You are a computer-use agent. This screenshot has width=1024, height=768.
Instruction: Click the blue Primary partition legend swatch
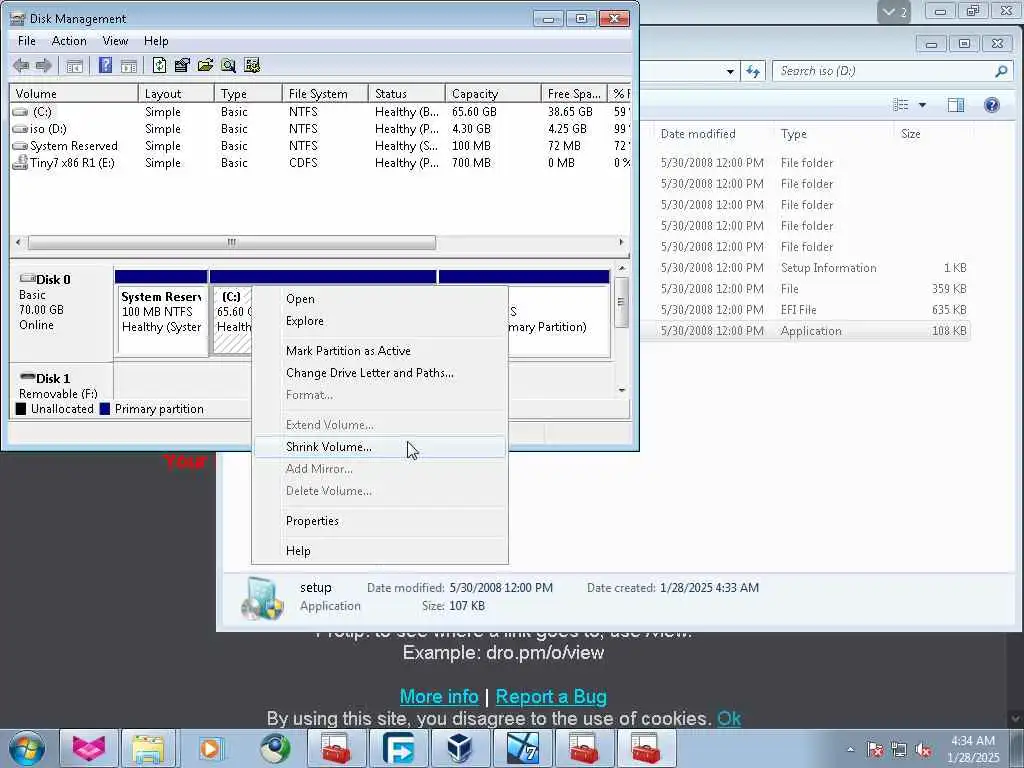pyautogui.click(x=104, y=409)
